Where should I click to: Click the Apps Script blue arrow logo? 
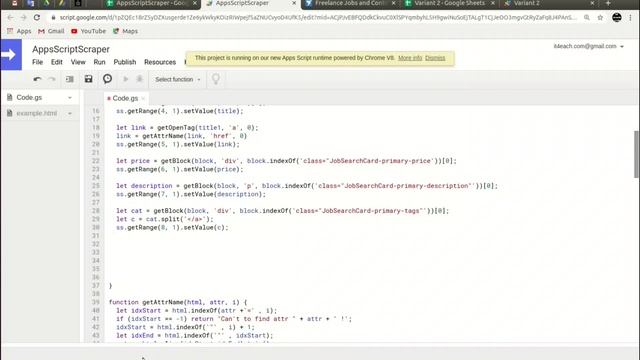11,55
